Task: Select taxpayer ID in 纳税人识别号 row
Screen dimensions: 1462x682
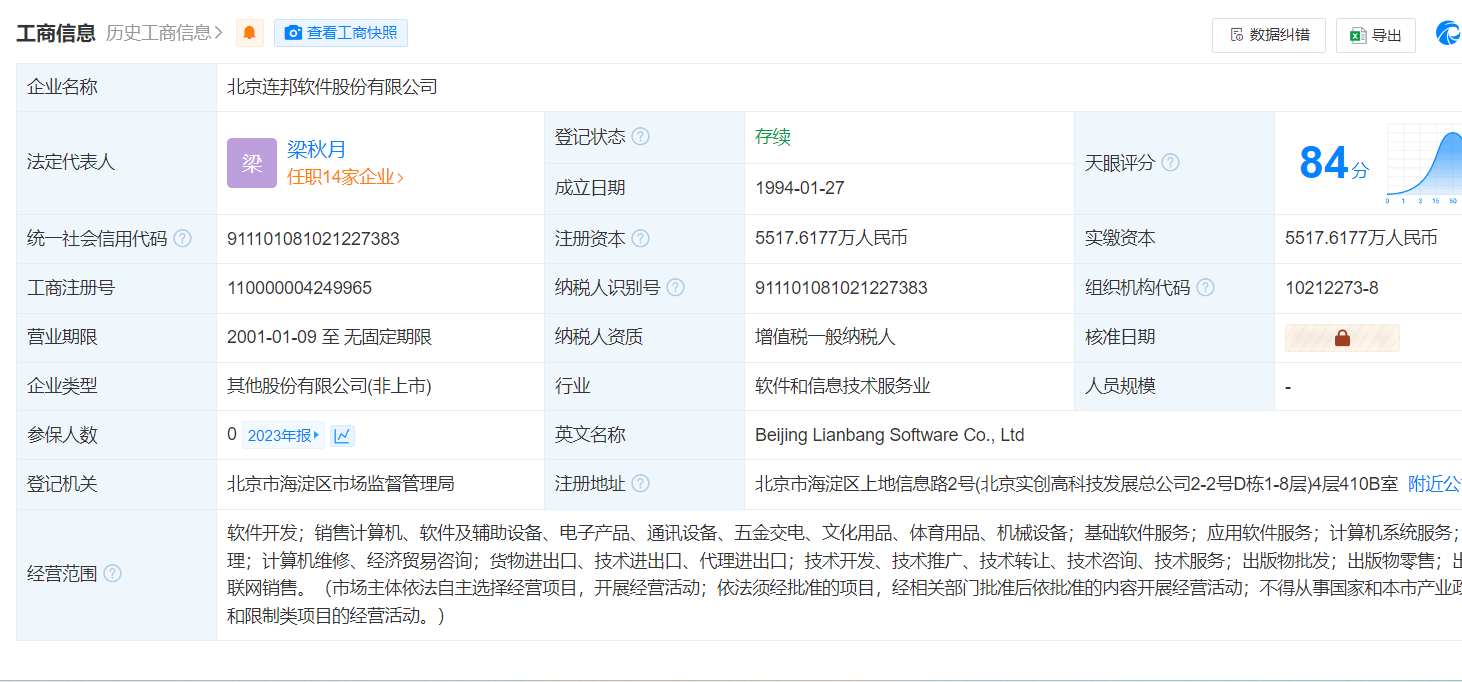Action: [x=841, y=288]
